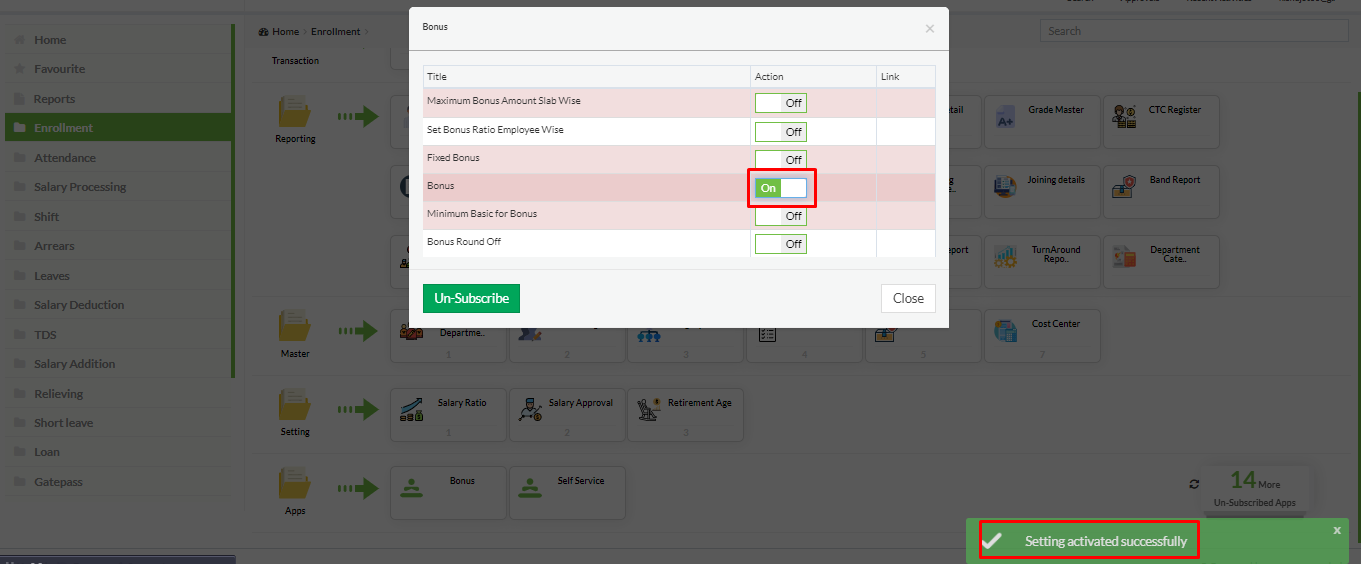
Task: Click the Action column header
Action: [813, 77]
